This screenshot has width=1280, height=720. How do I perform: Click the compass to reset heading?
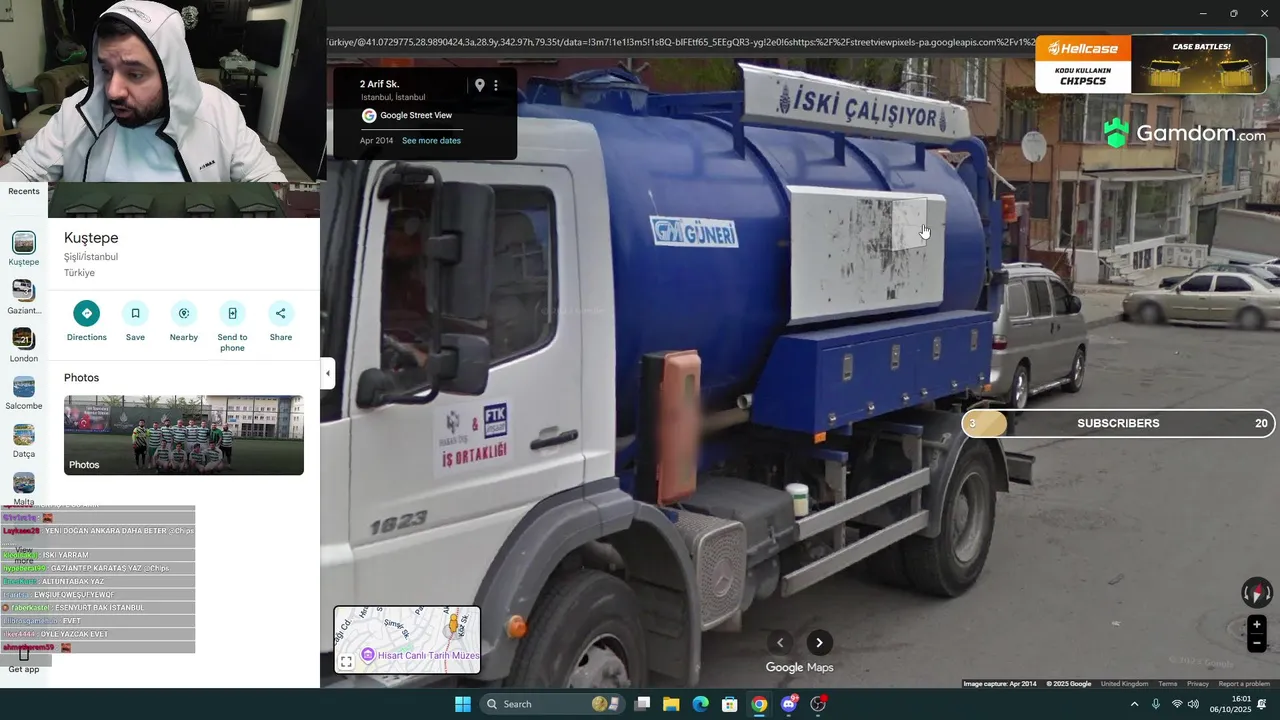(1257, 593)
